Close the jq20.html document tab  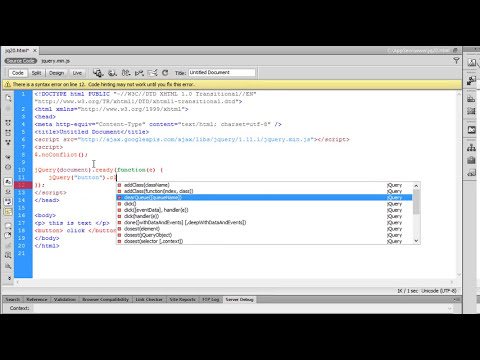[x=35, y=51]
